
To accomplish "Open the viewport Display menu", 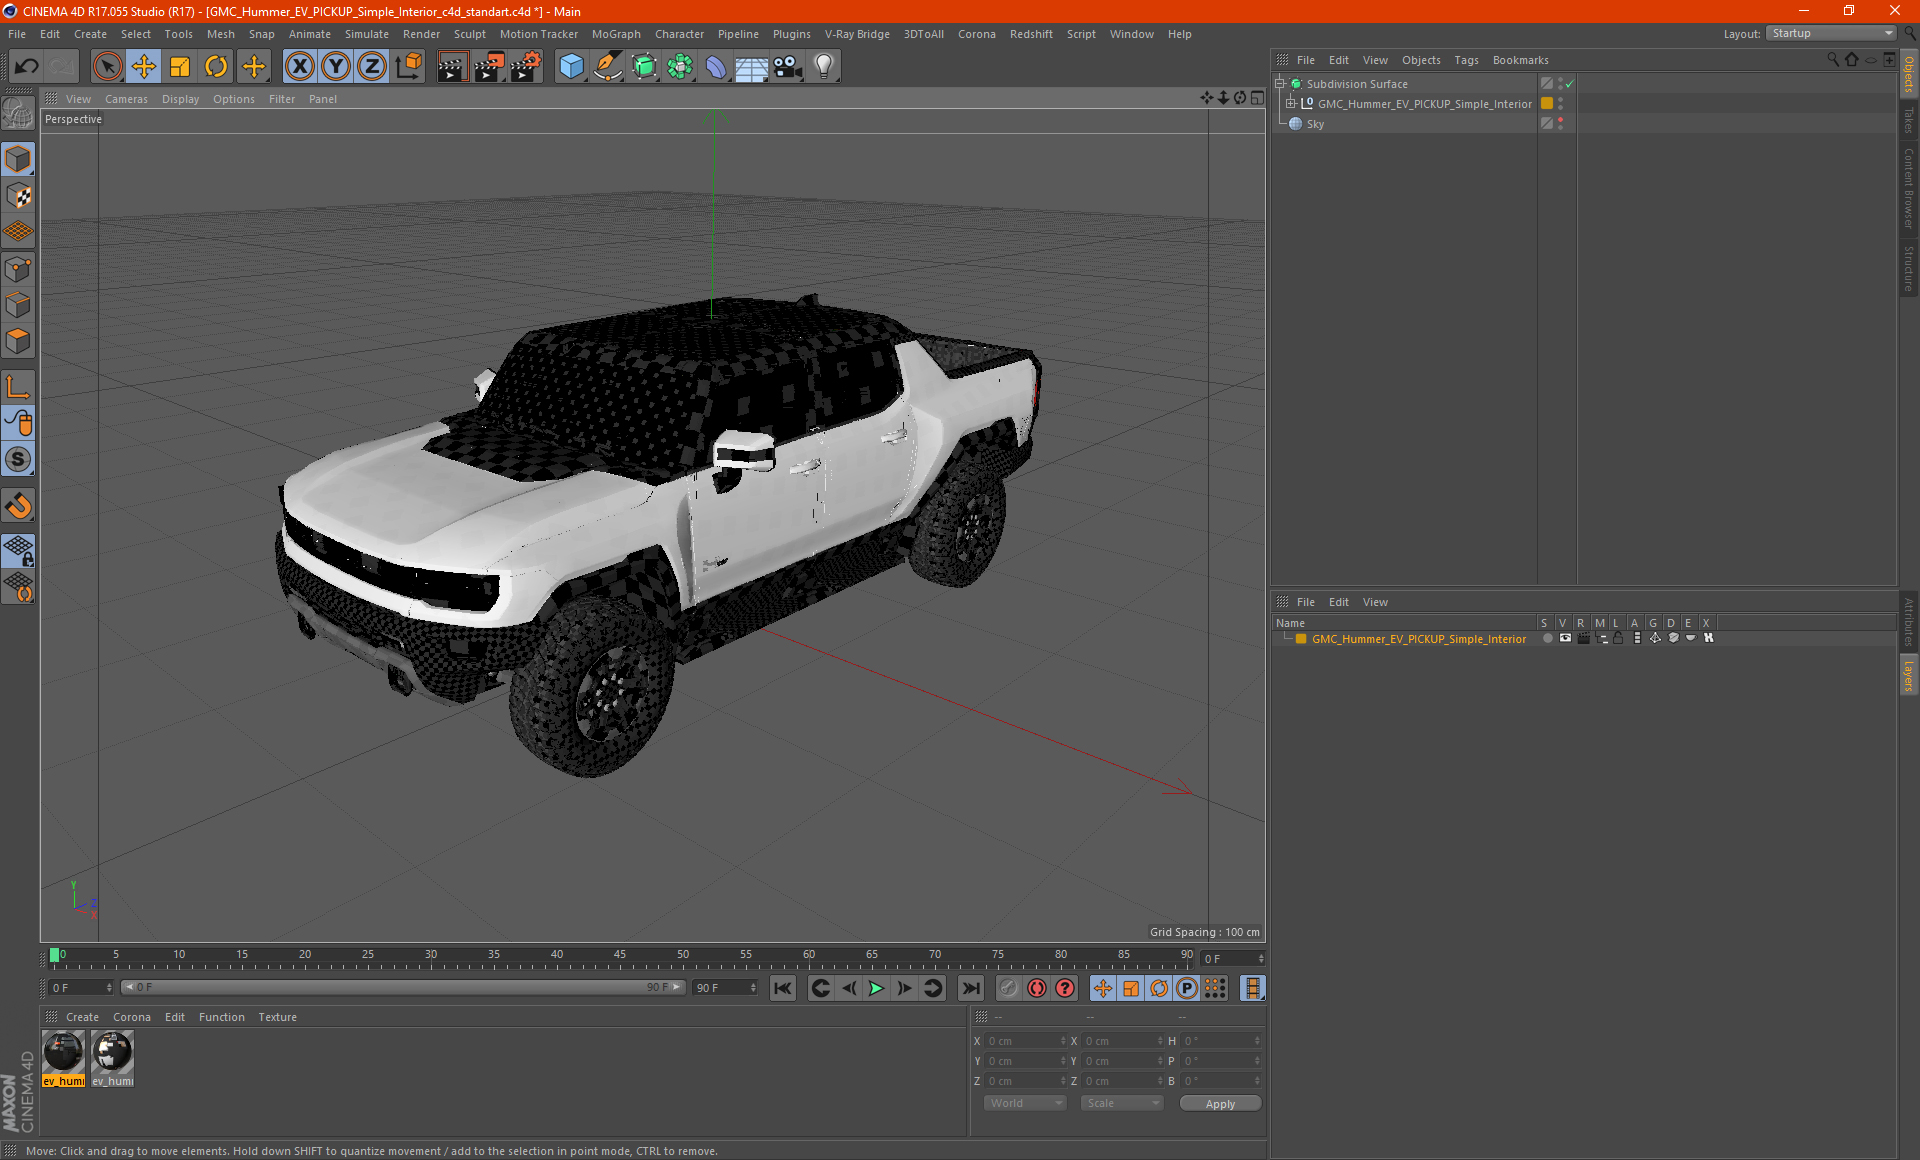I will pyautogui.click(x=180, y=99).
